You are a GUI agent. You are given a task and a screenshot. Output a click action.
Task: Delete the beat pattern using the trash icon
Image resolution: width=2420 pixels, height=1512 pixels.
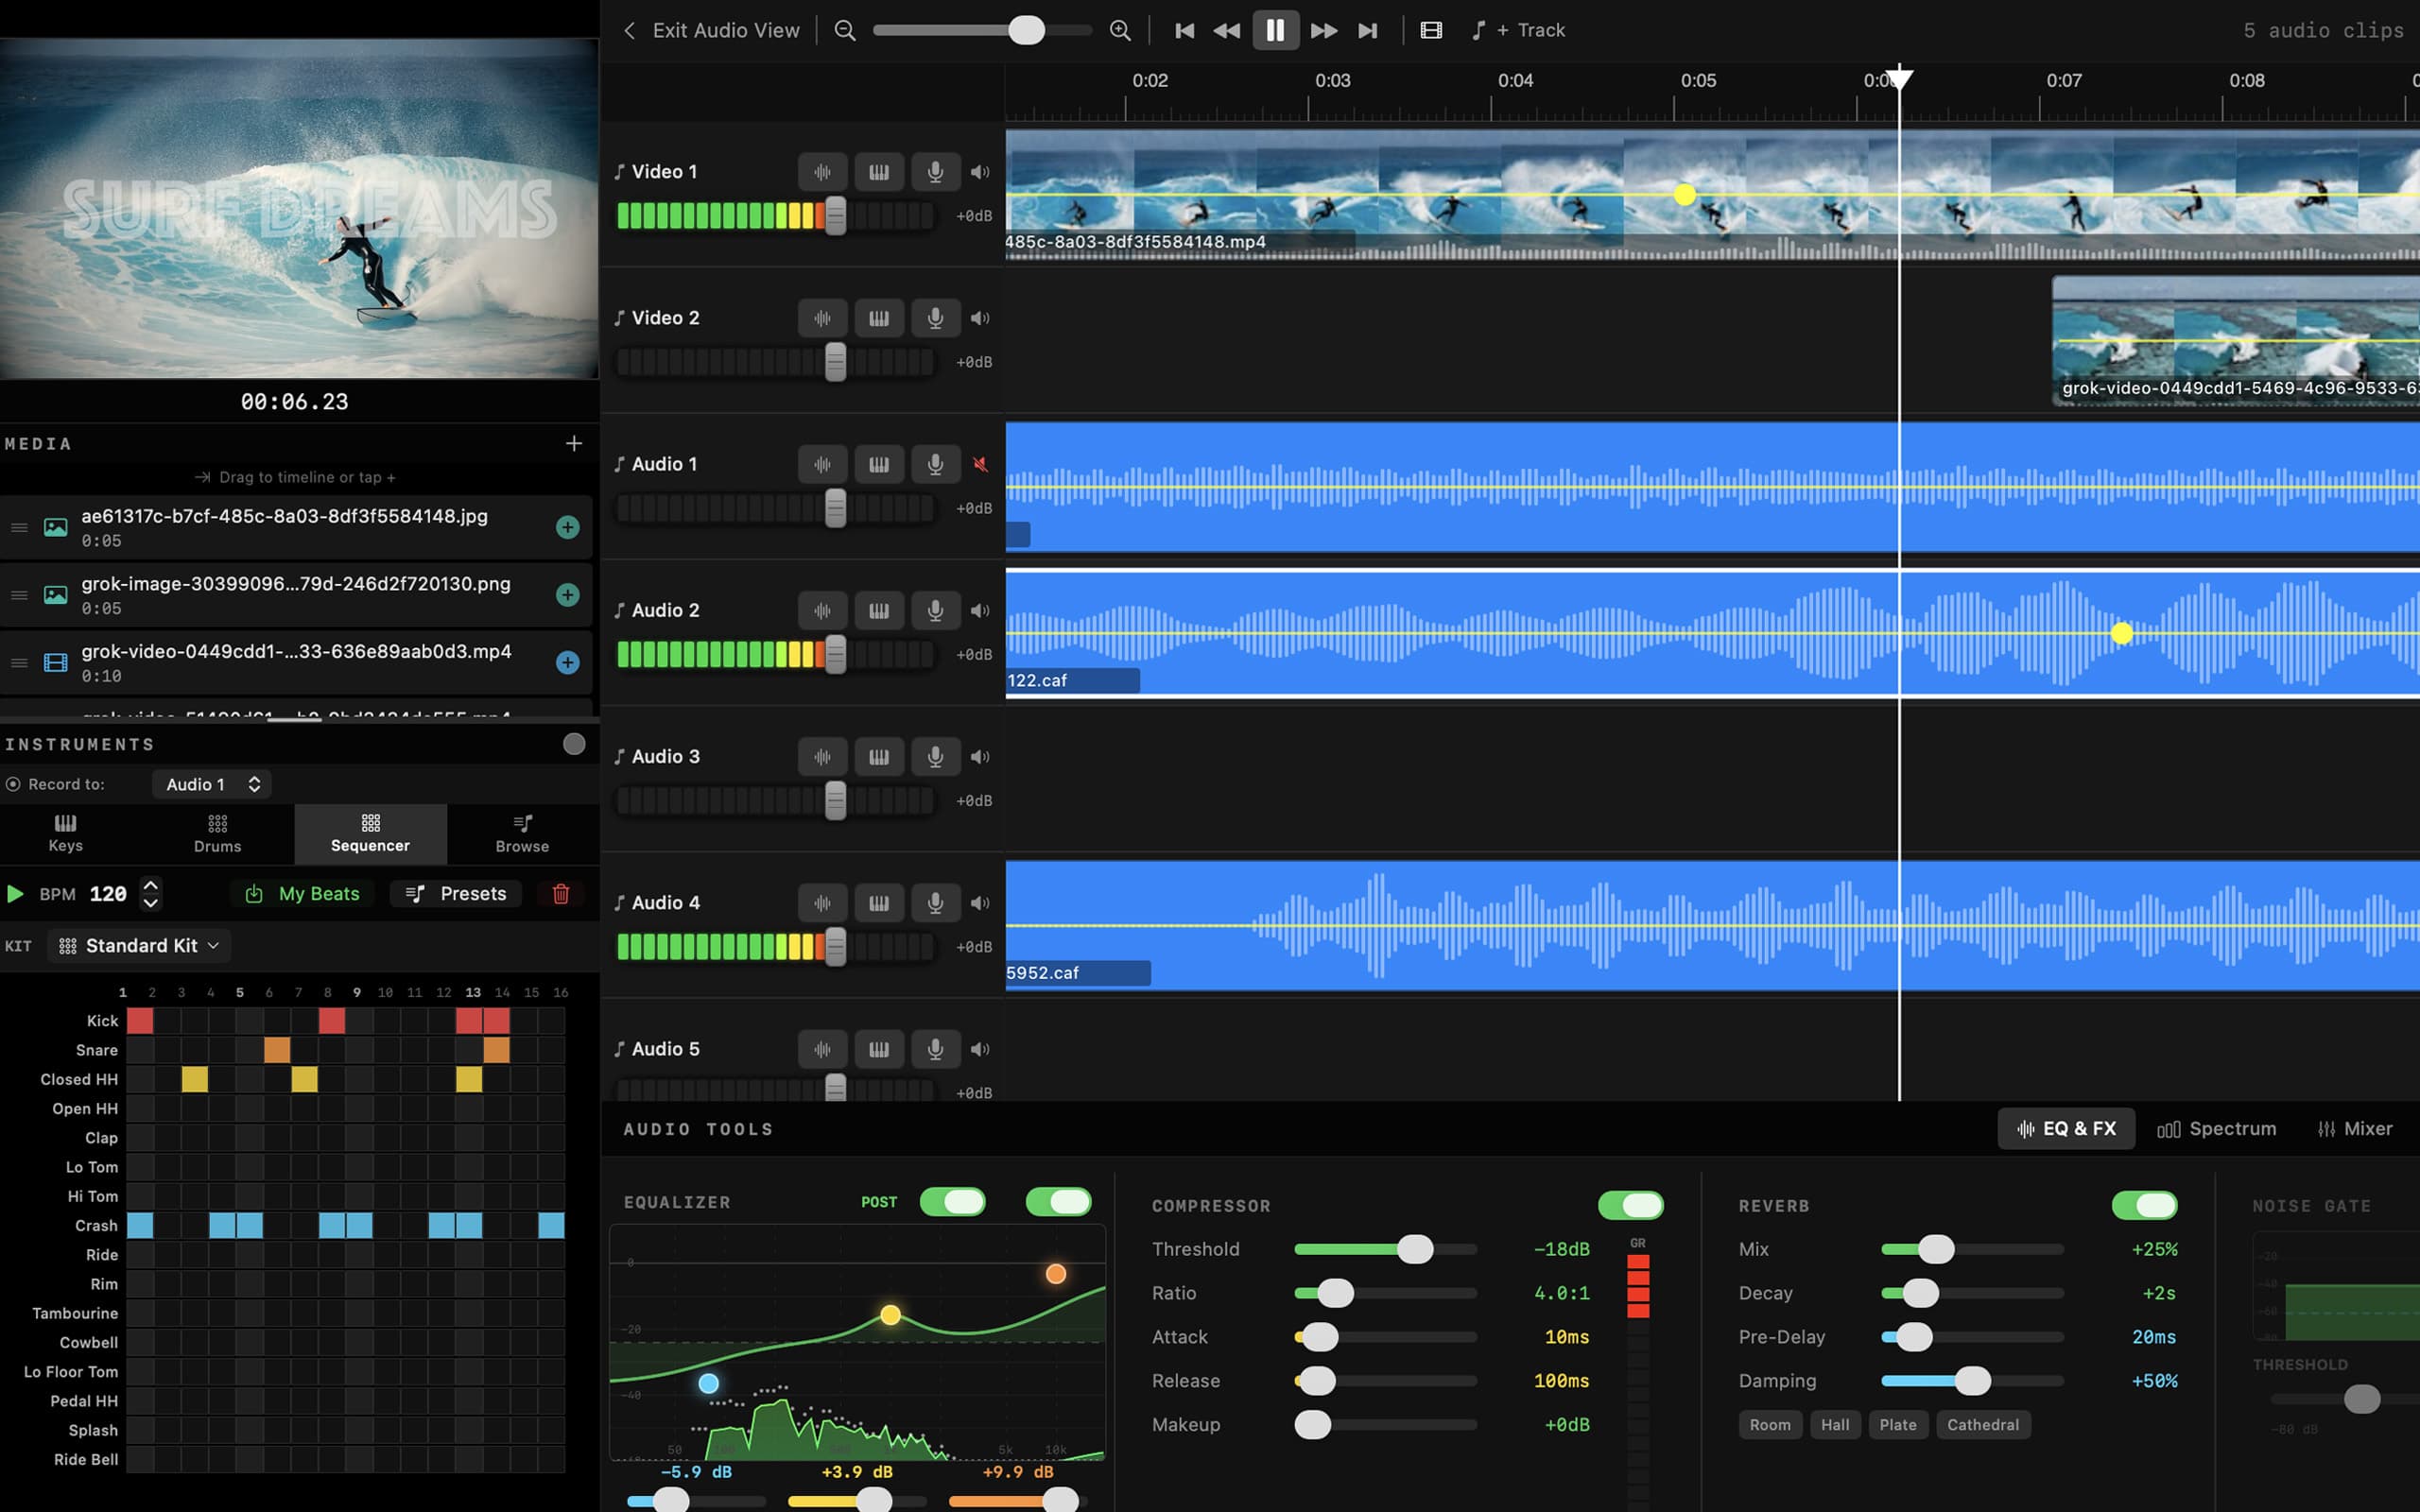click(x=561, y=893)
